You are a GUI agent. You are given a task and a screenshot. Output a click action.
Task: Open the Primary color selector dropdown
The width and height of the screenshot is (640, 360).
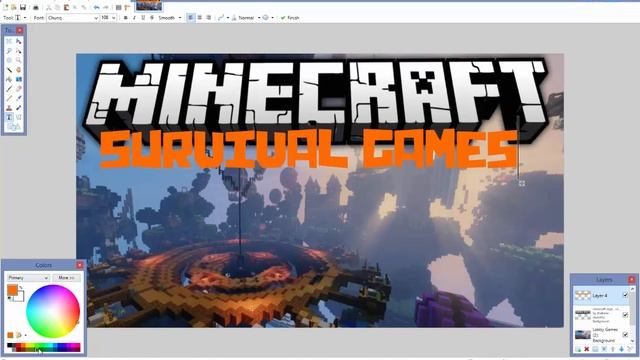(28, 278)
